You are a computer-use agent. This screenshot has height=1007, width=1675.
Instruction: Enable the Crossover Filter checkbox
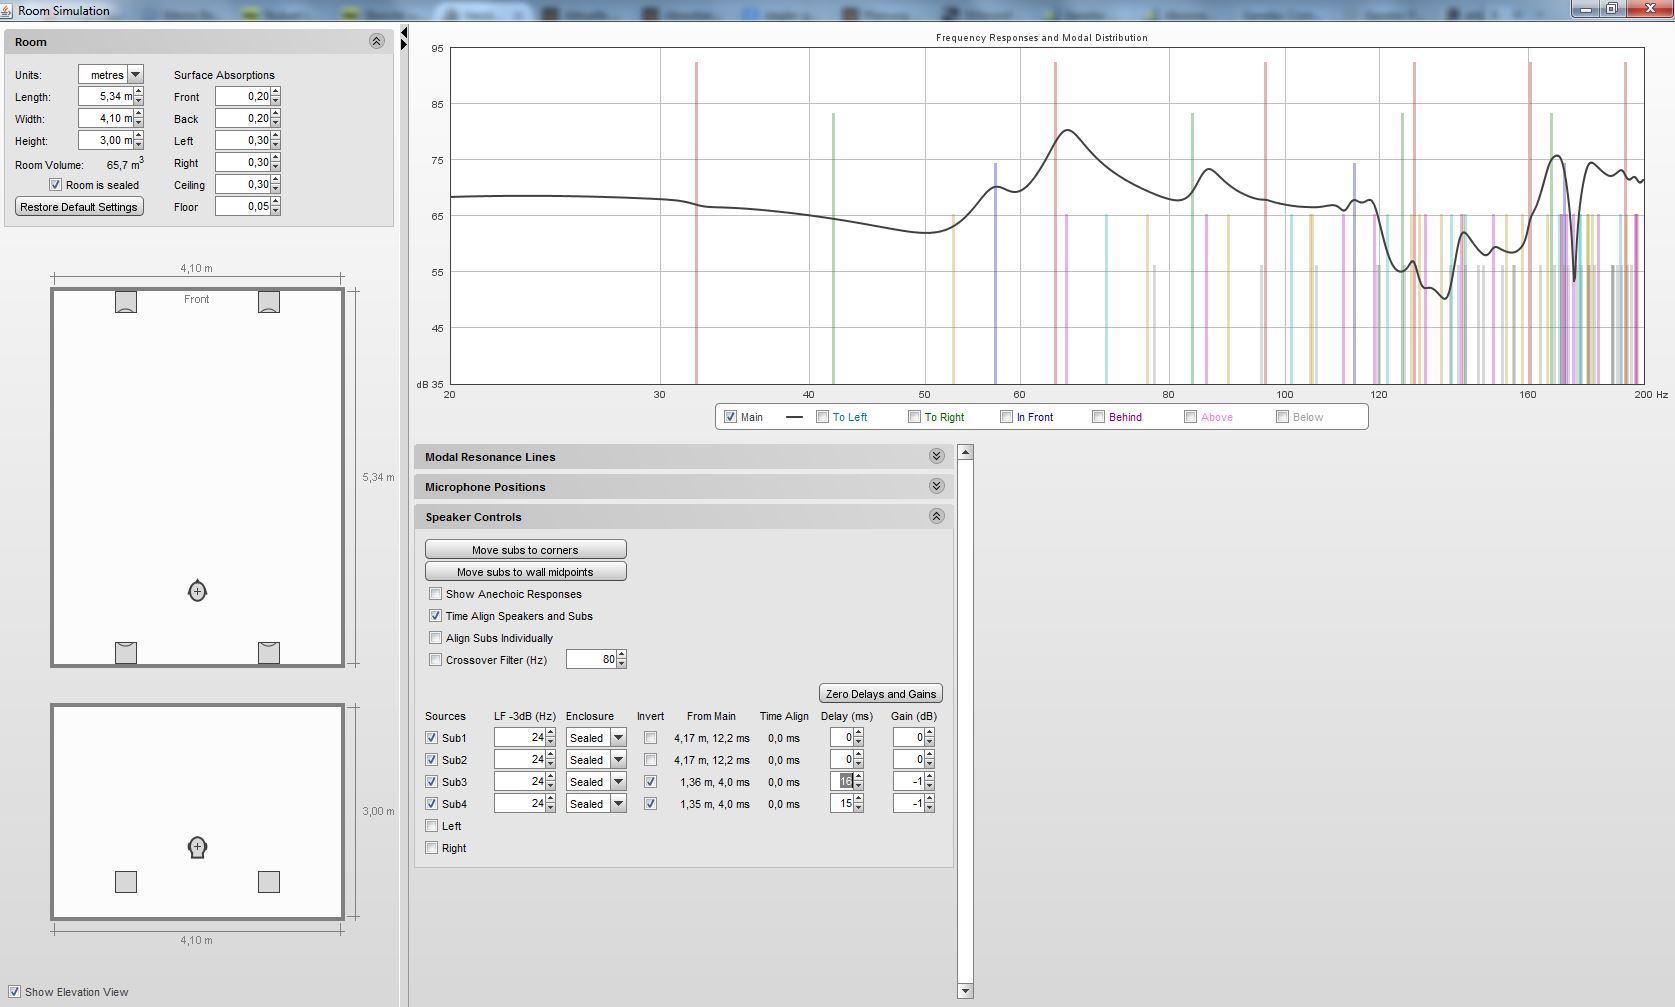(x=435, y=660)
